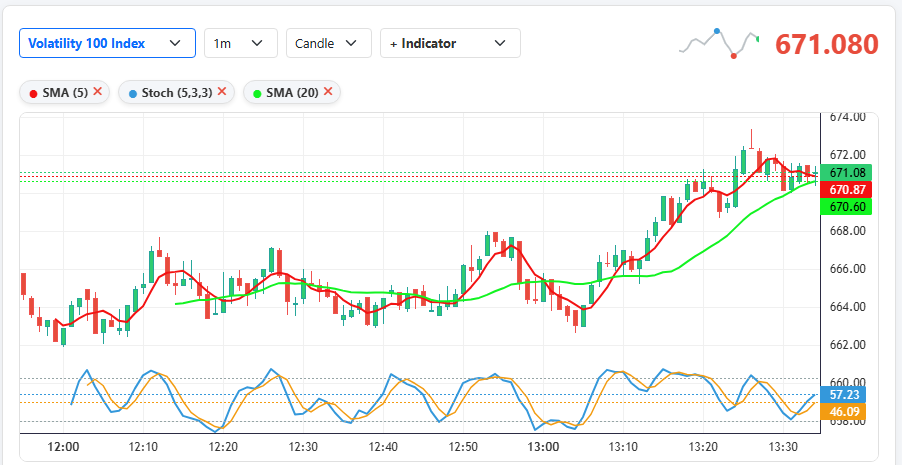This screenshot has height=465, width=902.
Task: Remove the SMA (20) indicator
Action: 328,92
